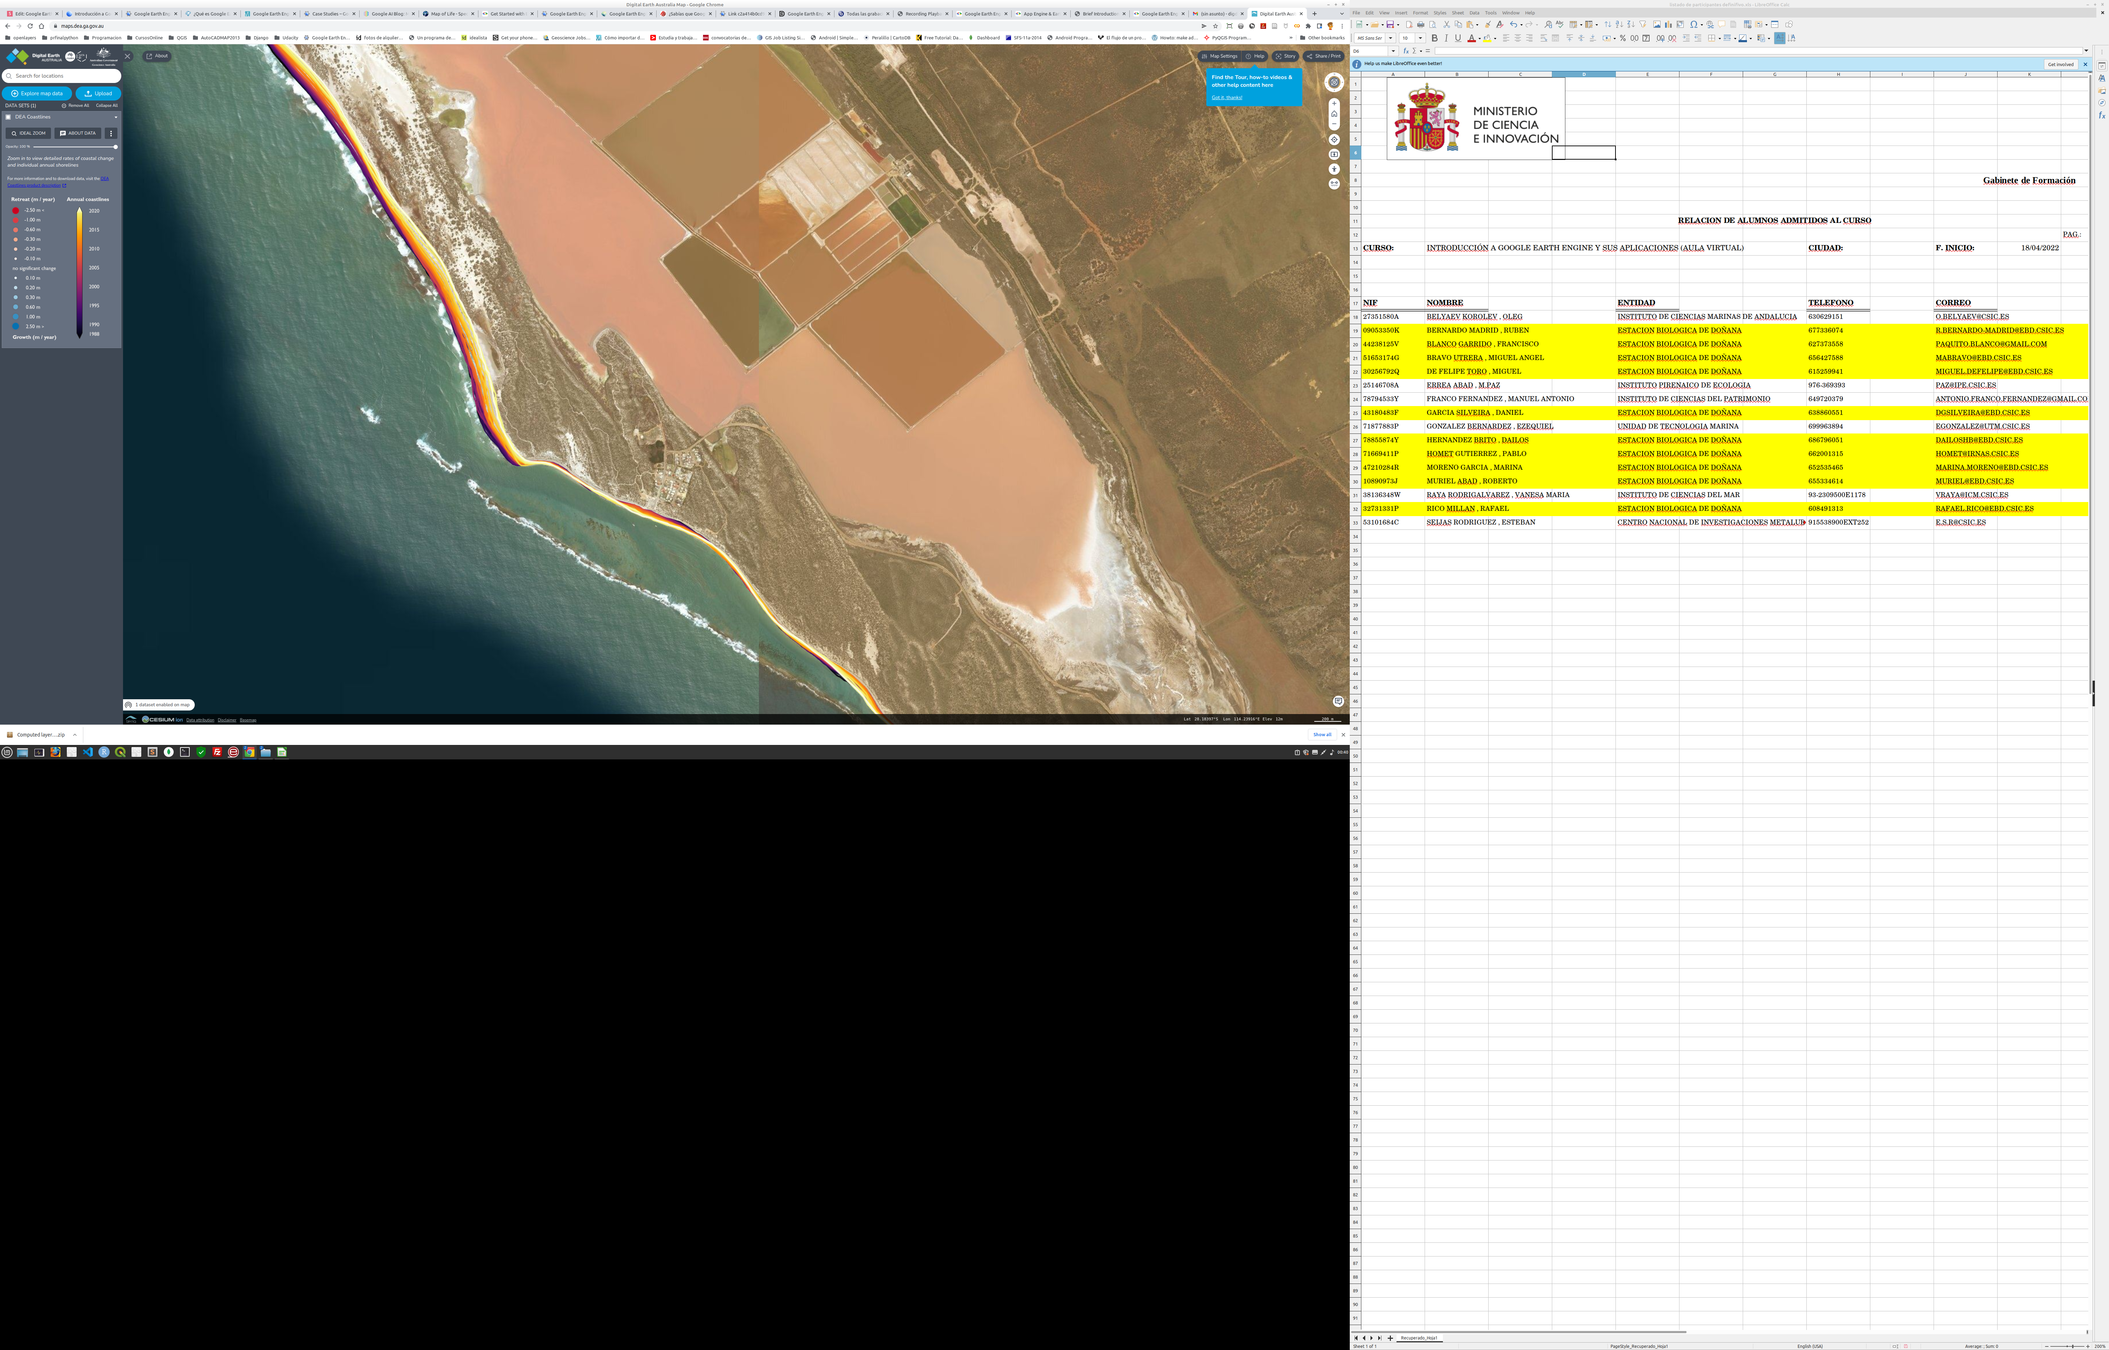The width and height of the screenshot is (2109, 1350).
Task: Open the font size dropdown
Action: click(x=1420, y=38)
